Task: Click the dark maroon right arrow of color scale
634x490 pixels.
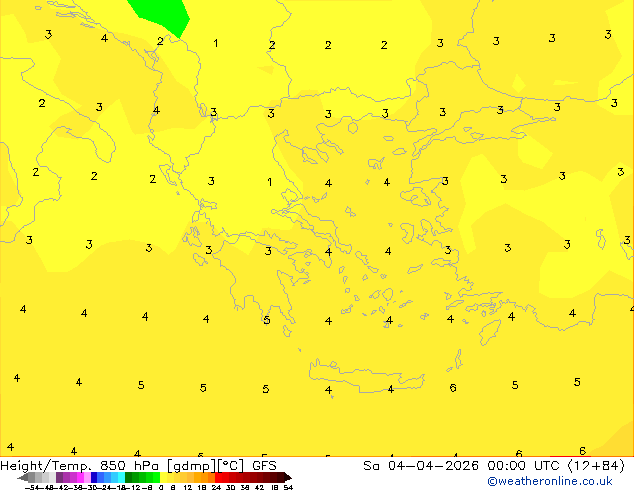Action: point(288,477)
